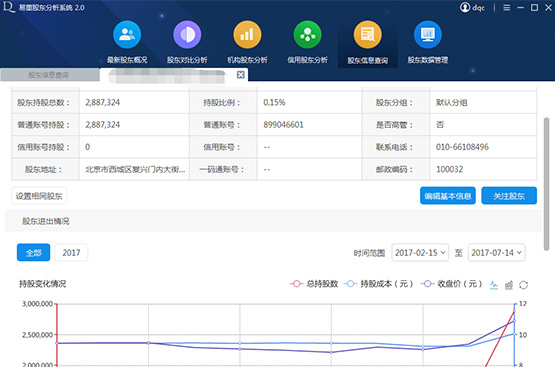Image resolution: width=555 pixels, height=367 pixels.
Task: Open 机构股东分析 module icon
Action: 247,35
